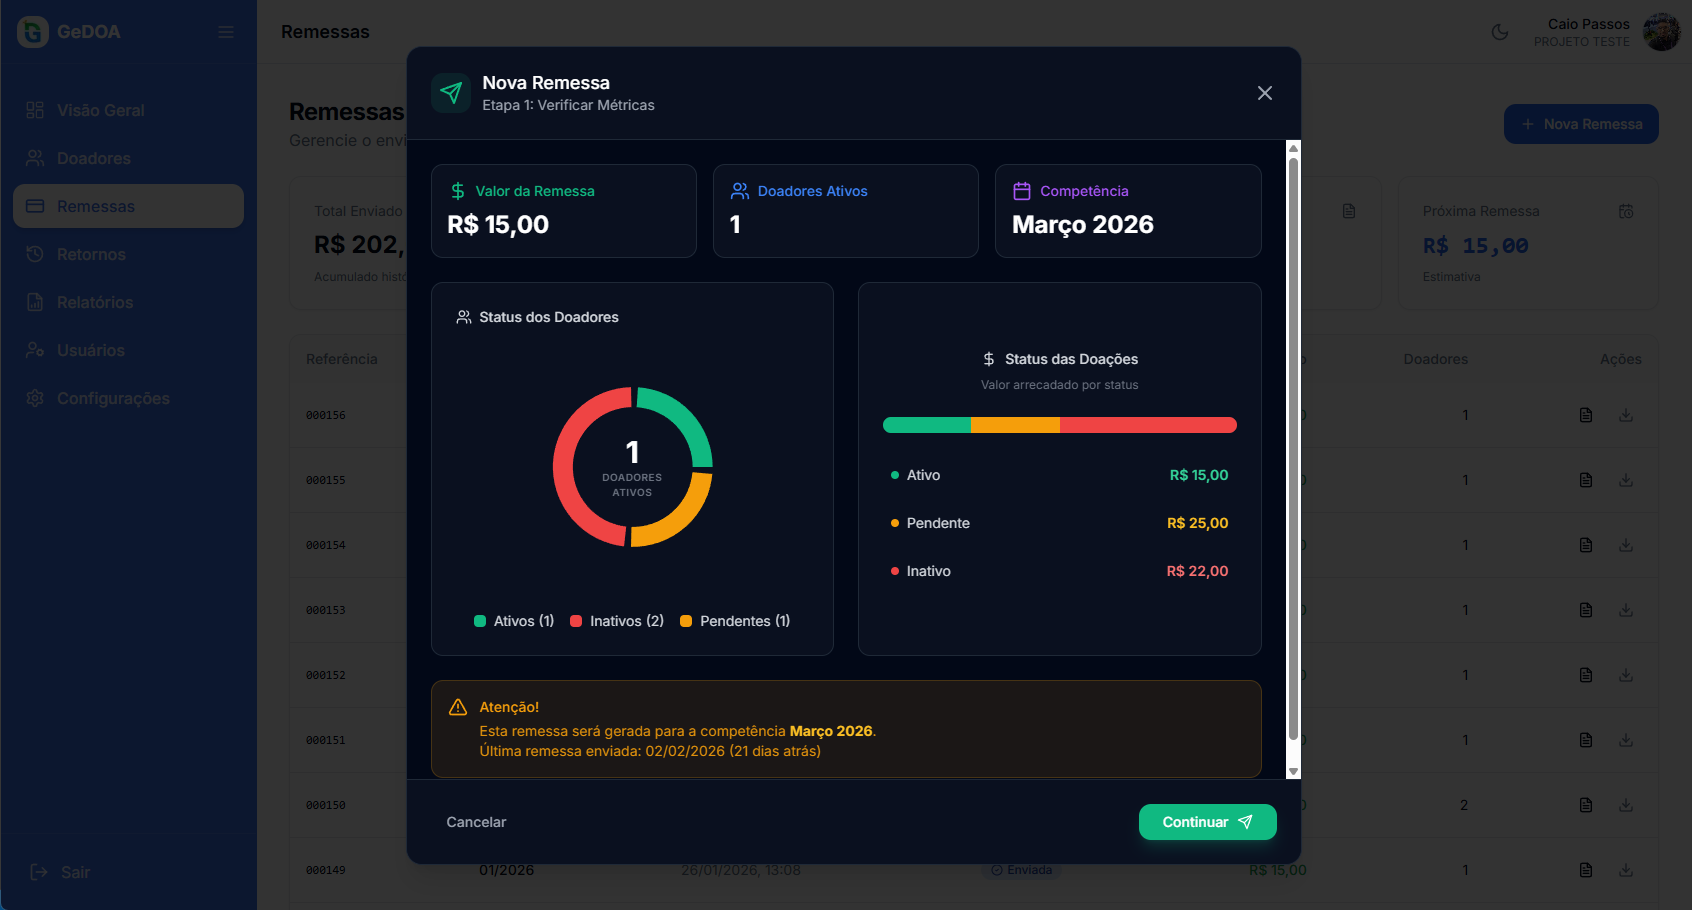Cancel the new remittance

pos(476,822)
